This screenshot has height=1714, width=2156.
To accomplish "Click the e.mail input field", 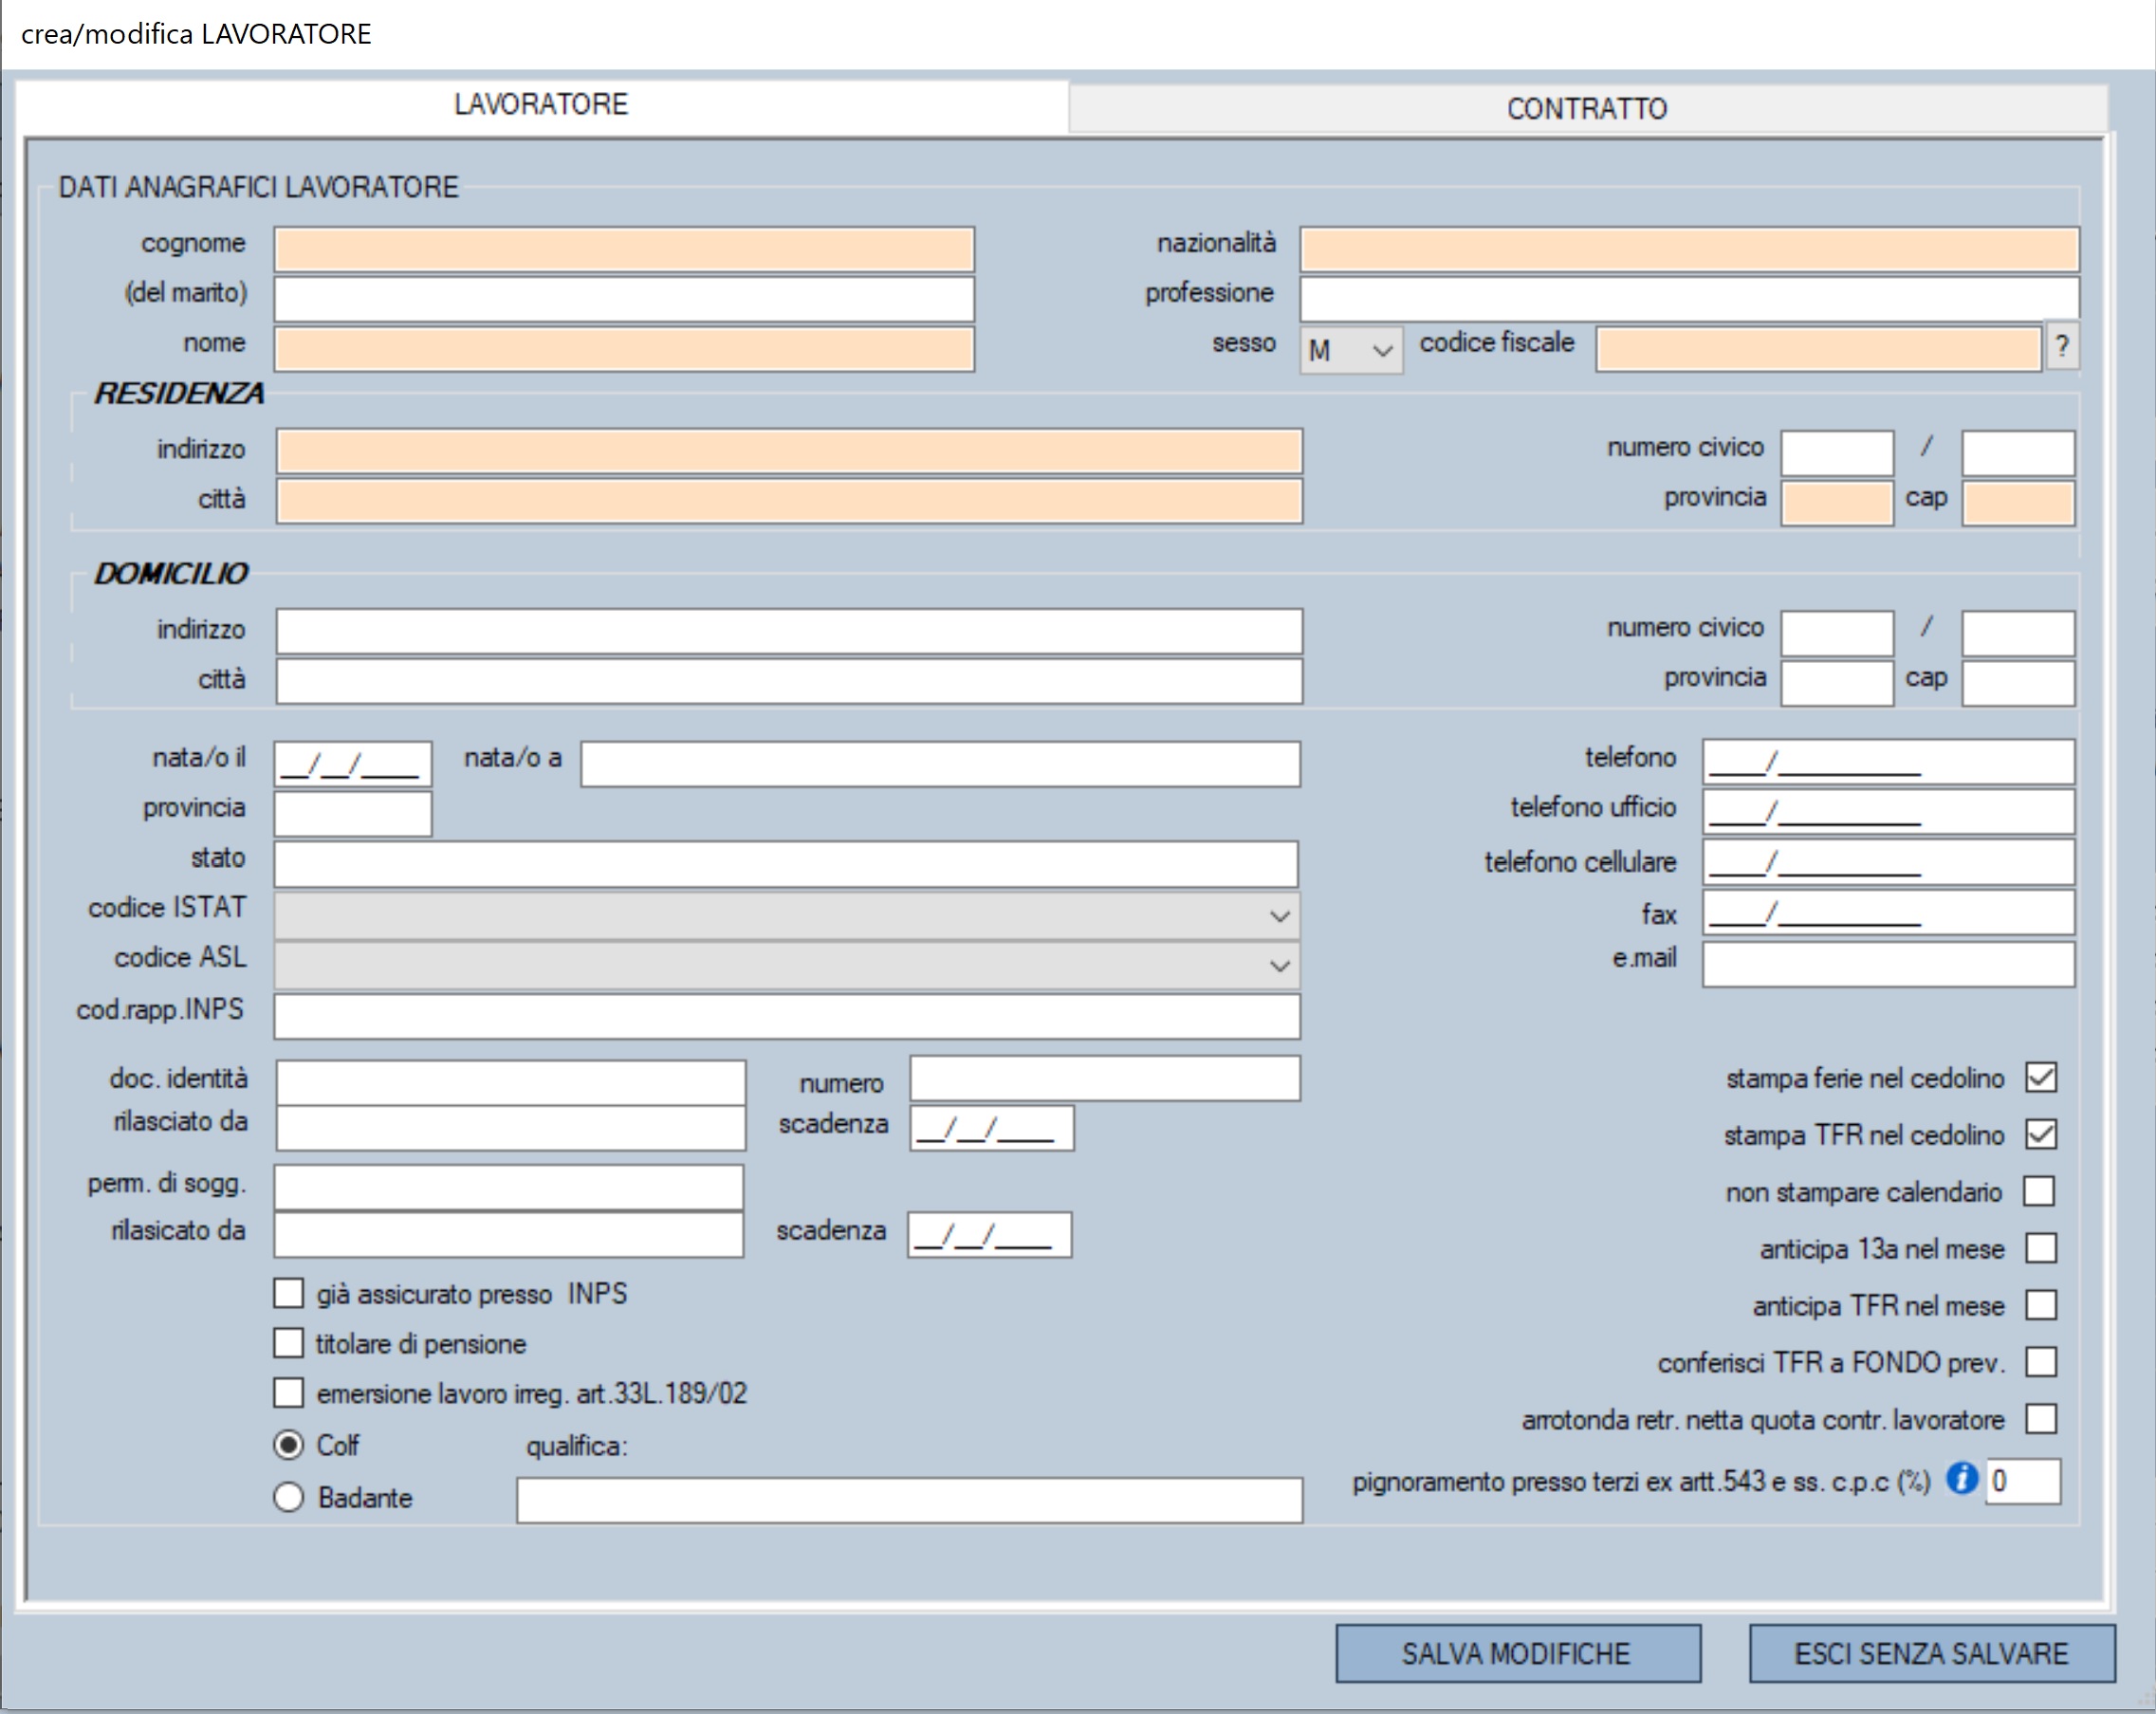I will (1888, 964).
